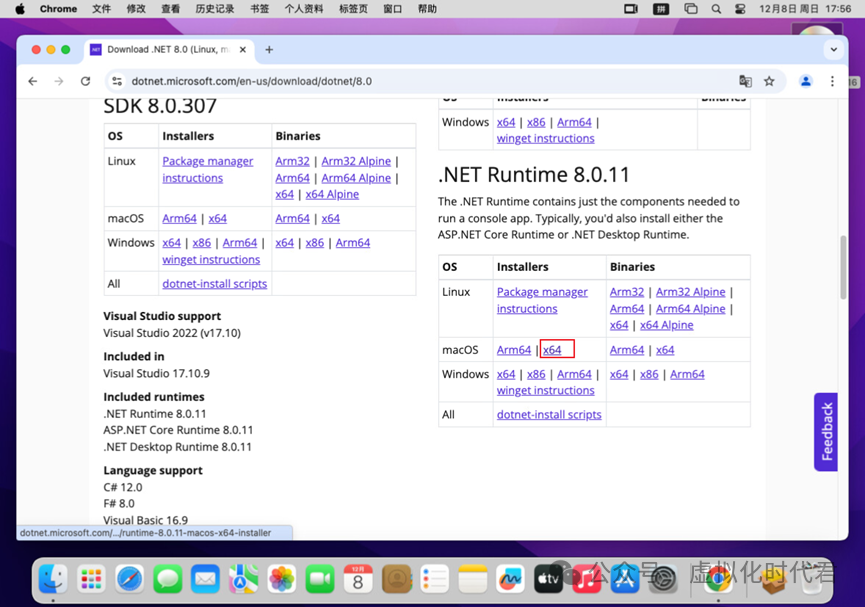Click the translate page icon
The height and width of the screenshot is (607, 865).
click(x=745, y=81)
